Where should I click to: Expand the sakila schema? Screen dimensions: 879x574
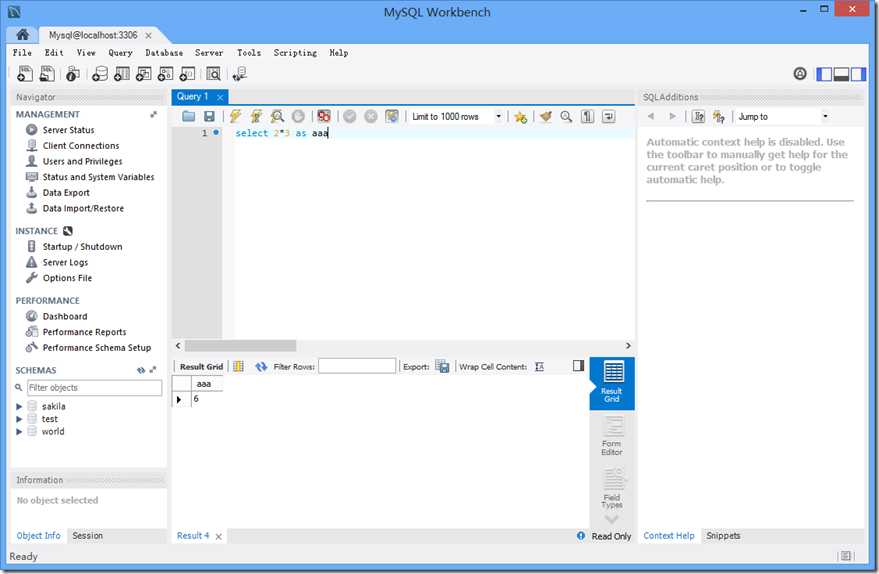click(19, 406)
